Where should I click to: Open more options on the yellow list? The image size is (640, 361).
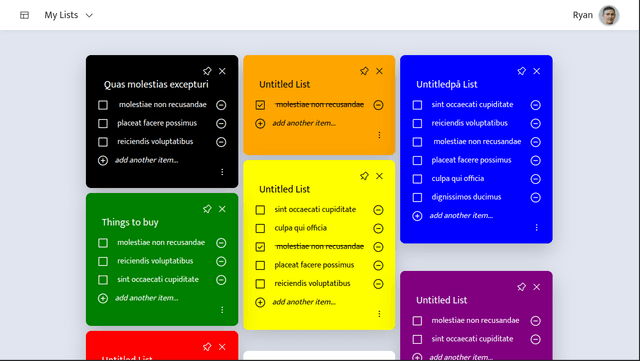click(379, 314)
